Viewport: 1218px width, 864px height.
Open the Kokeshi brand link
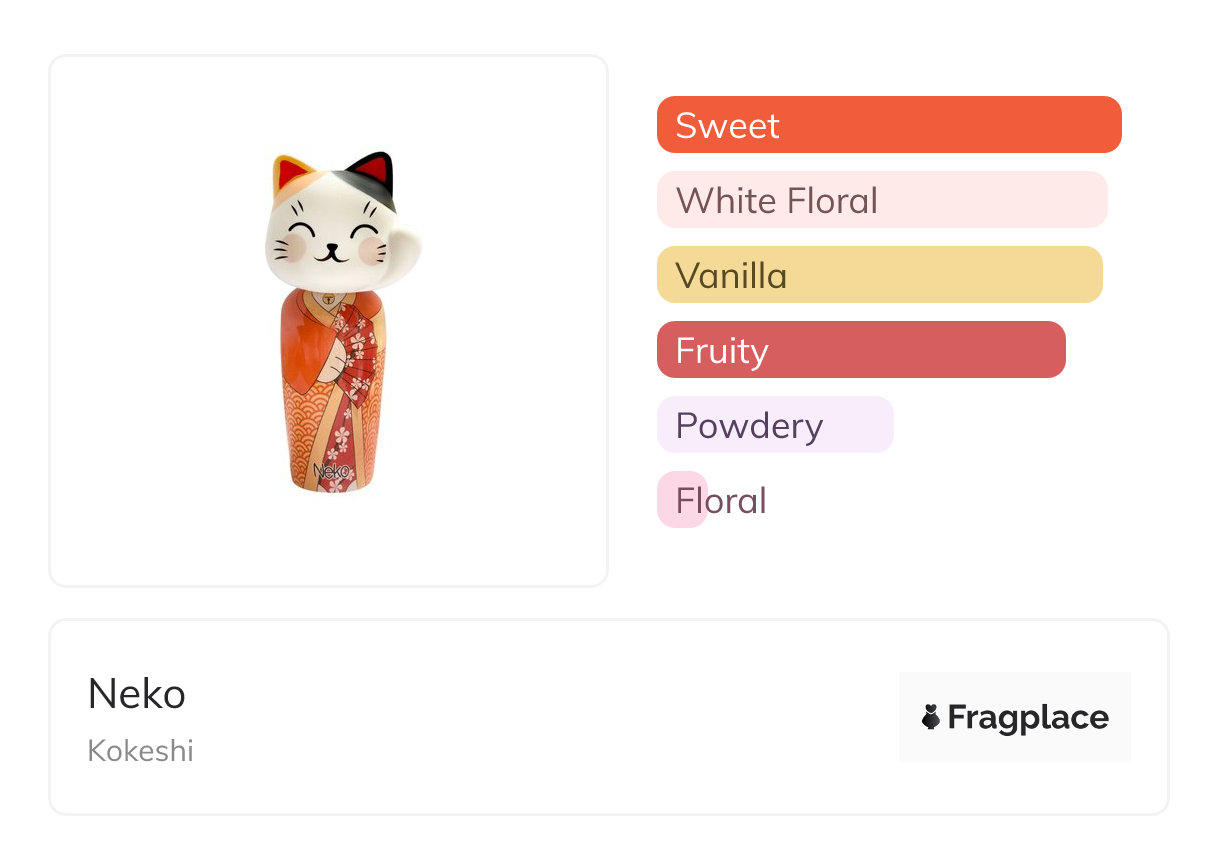pos(141,750)
